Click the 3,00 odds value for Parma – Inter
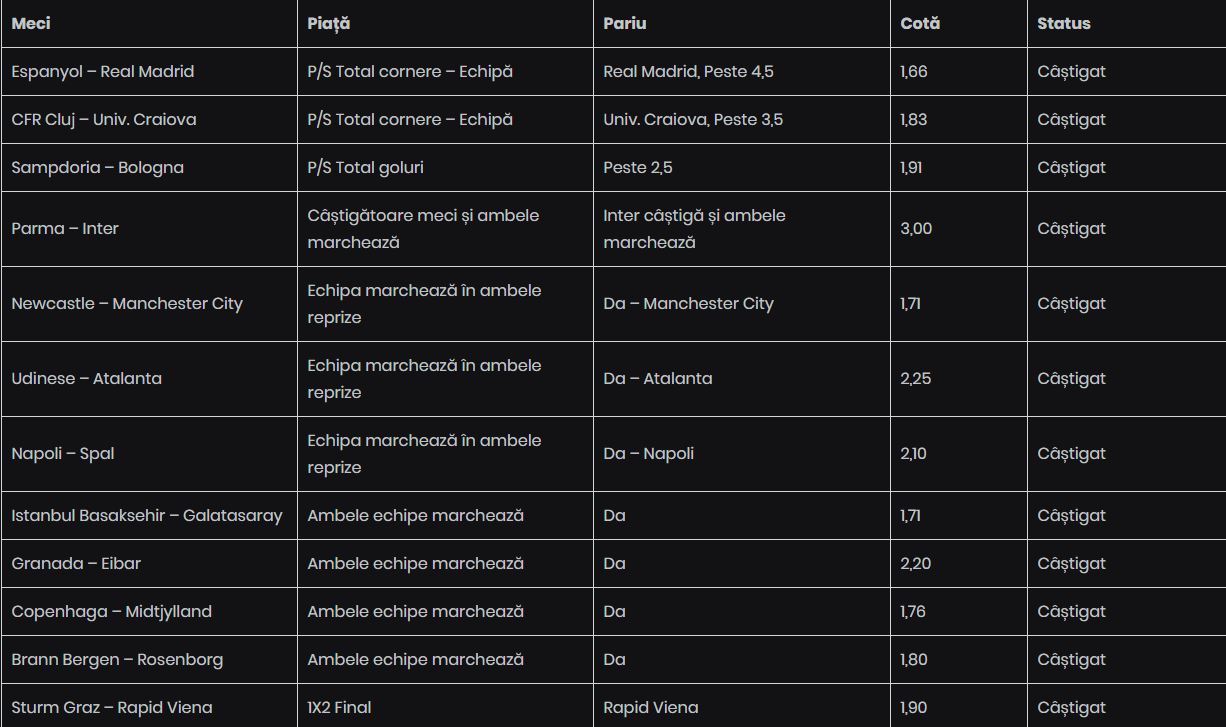Viewport: 1226px width, 727px height. (x=916, y=229)
